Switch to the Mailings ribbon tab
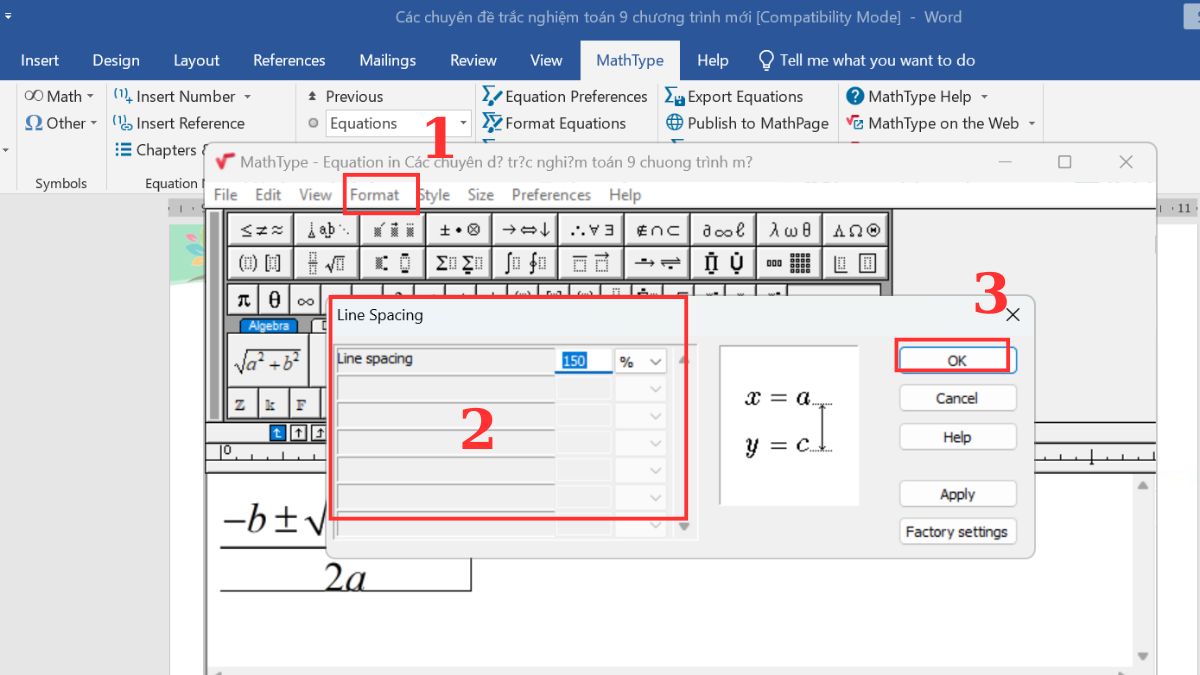 pos(388,60)
